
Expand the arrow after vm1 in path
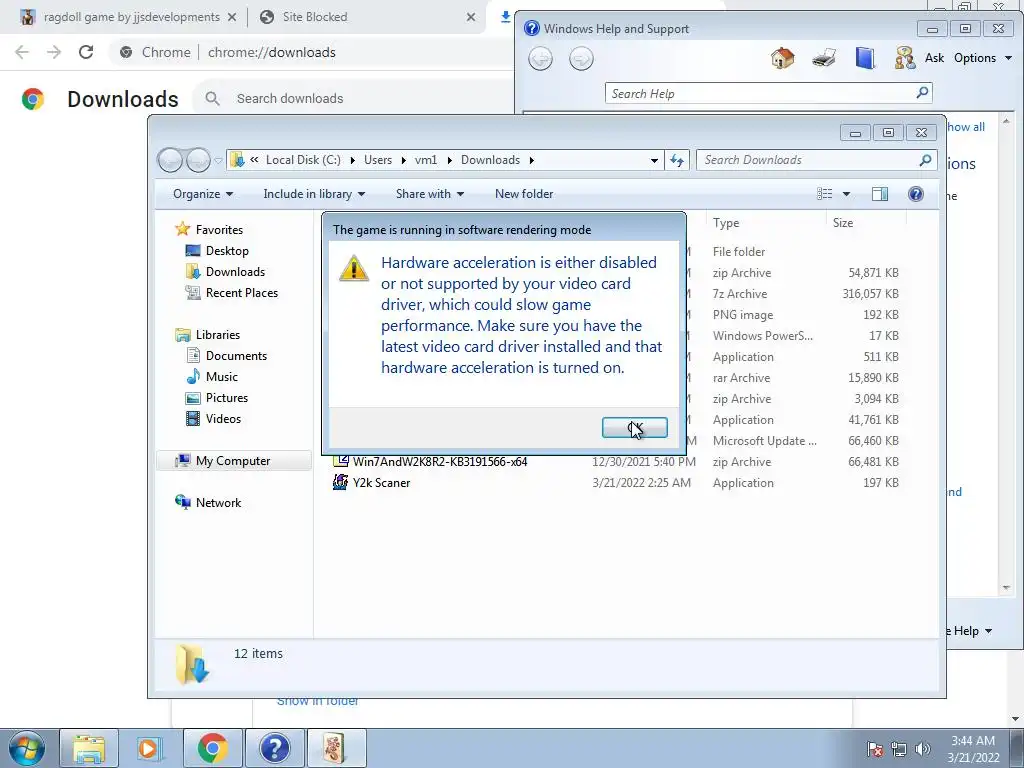coord(449,161)
